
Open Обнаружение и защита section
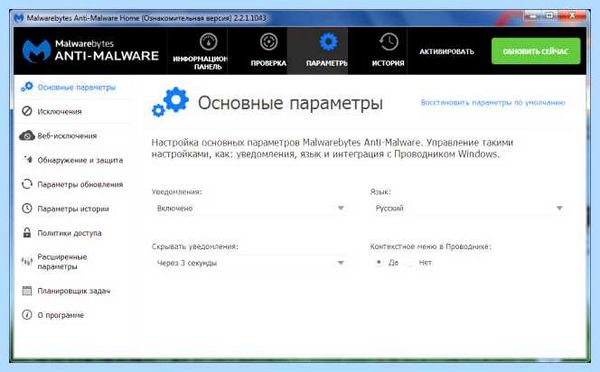[73, 160]
